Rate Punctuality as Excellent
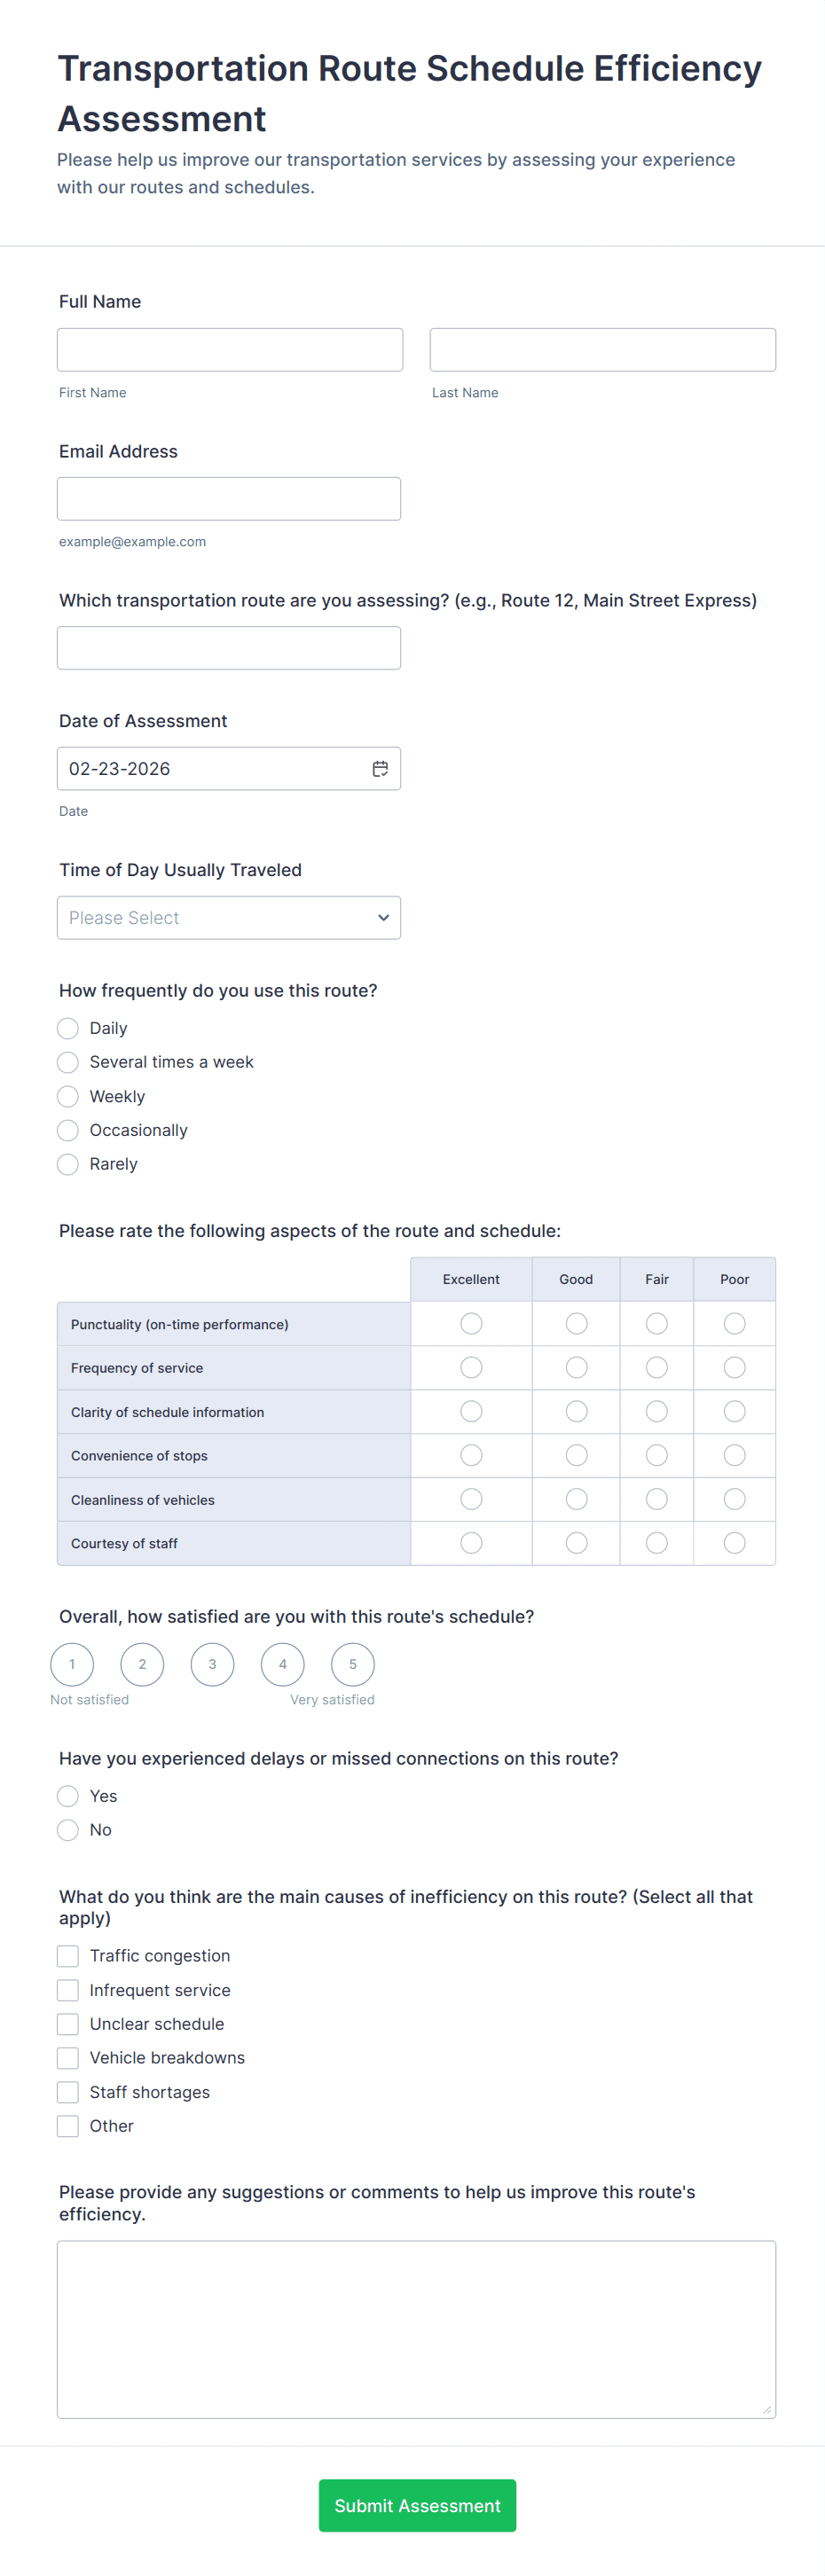Viewport: 825px width, 2576px height. pos(471,1324)
